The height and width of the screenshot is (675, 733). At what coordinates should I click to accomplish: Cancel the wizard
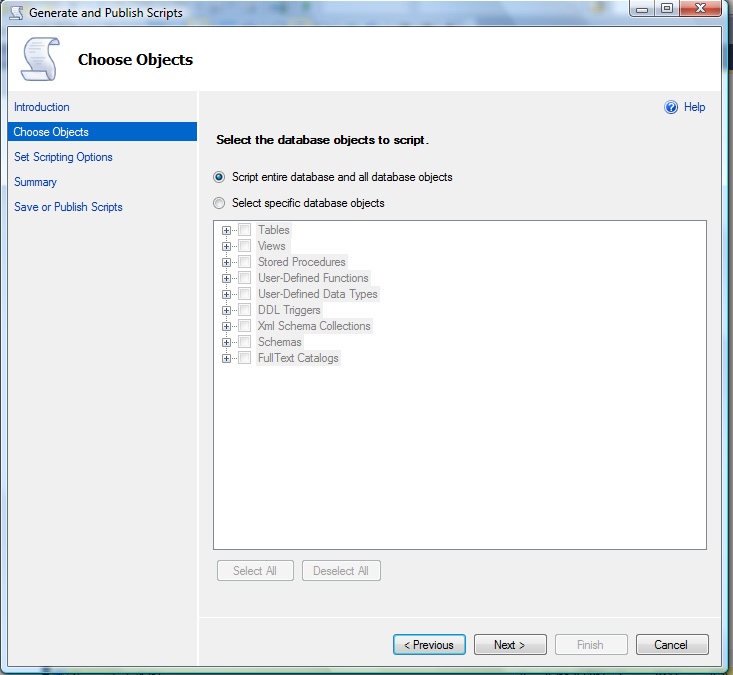pos(672,645)
